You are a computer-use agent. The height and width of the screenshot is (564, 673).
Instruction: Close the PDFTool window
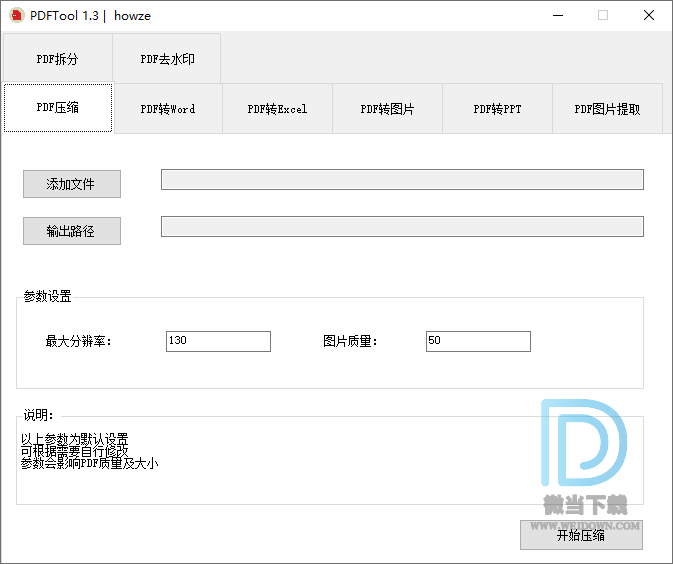649,15
